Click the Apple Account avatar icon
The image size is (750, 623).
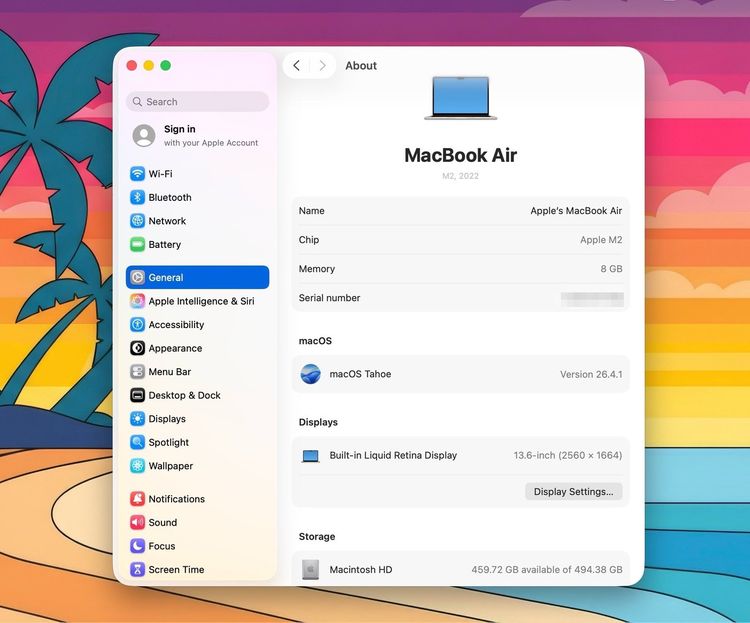click(x=144, y=135)
